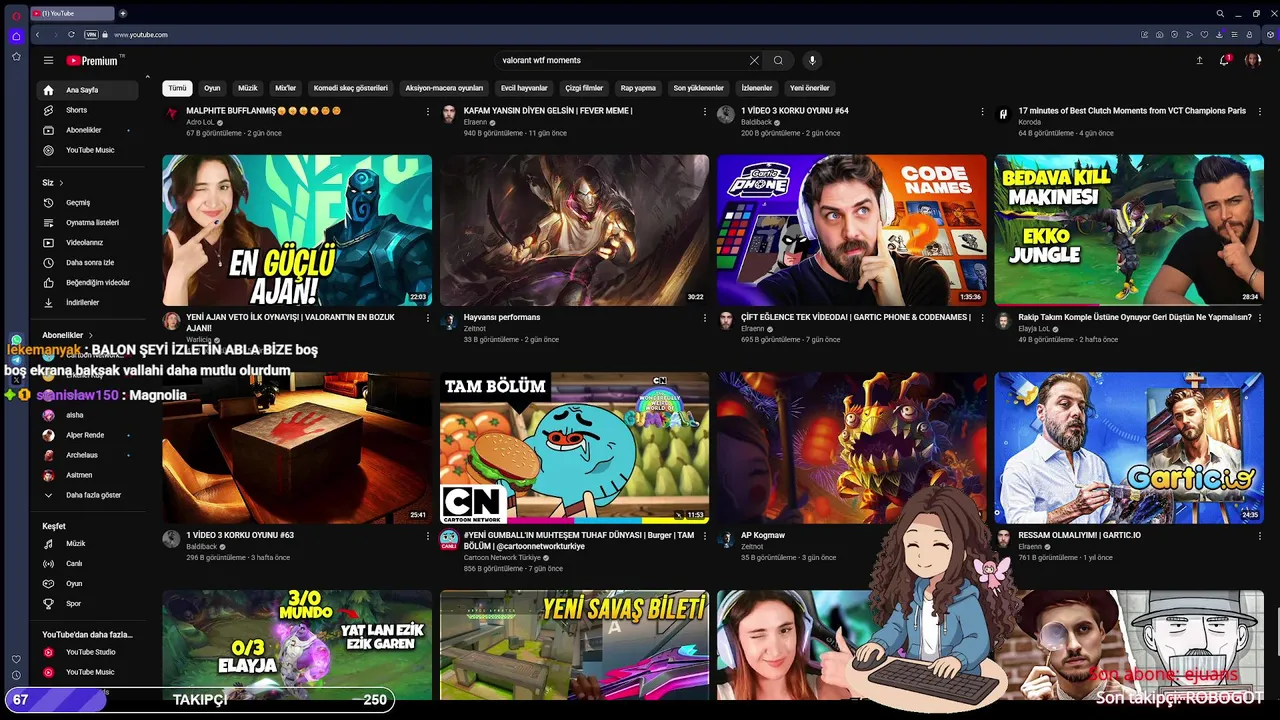Open options menu for ÇİFT EĞLENCE video

click(982, 318)
